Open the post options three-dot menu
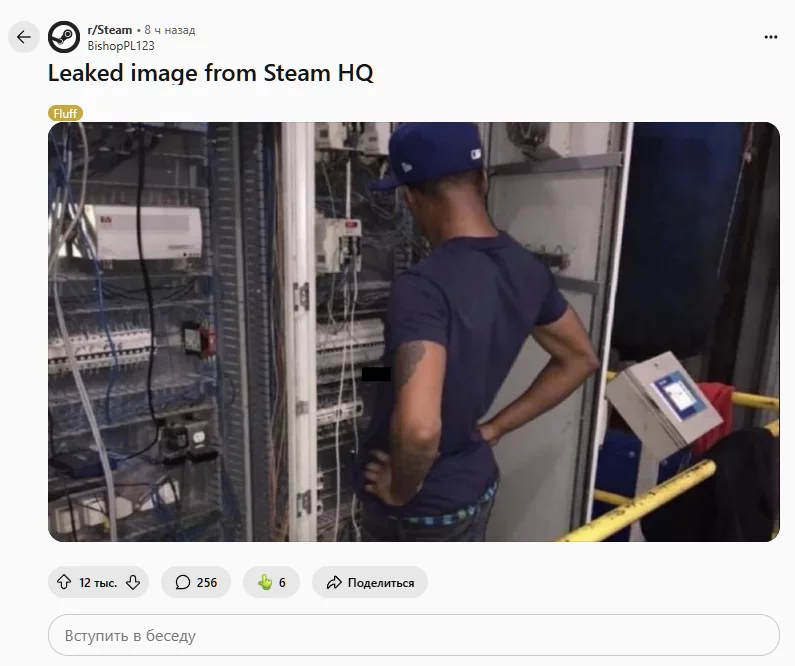The image size is (795, 666). (771, 37)
